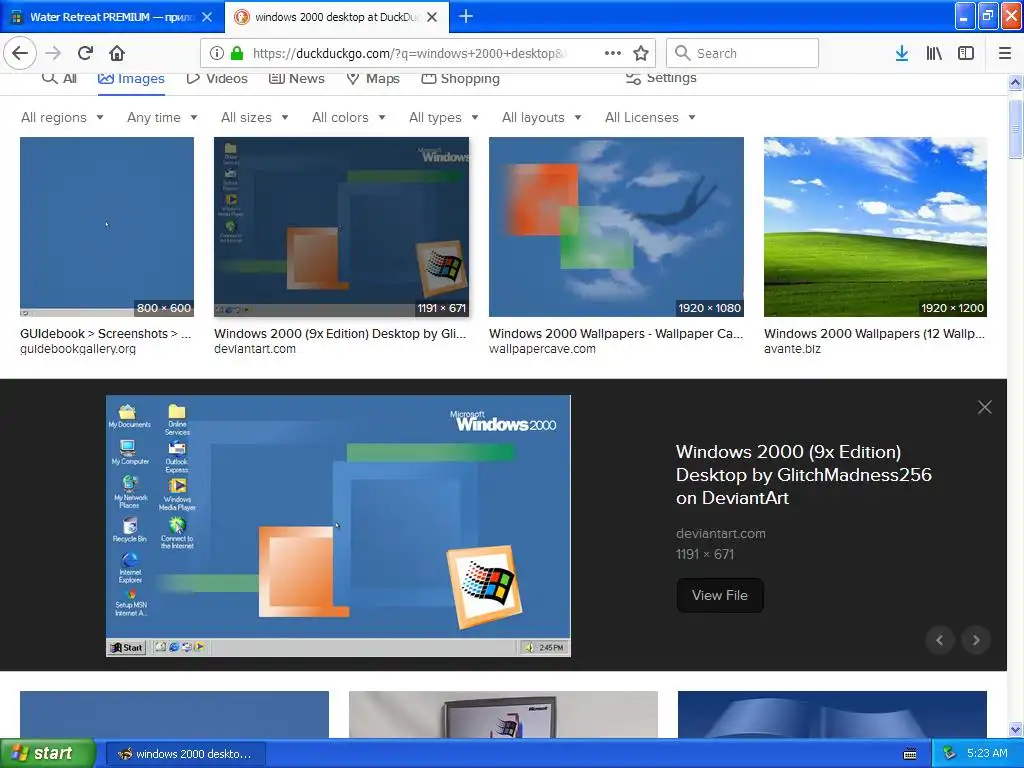Click the large Windows 2000 preview image
Viewport: 1024px width, 768px height.
pos(338,526)
